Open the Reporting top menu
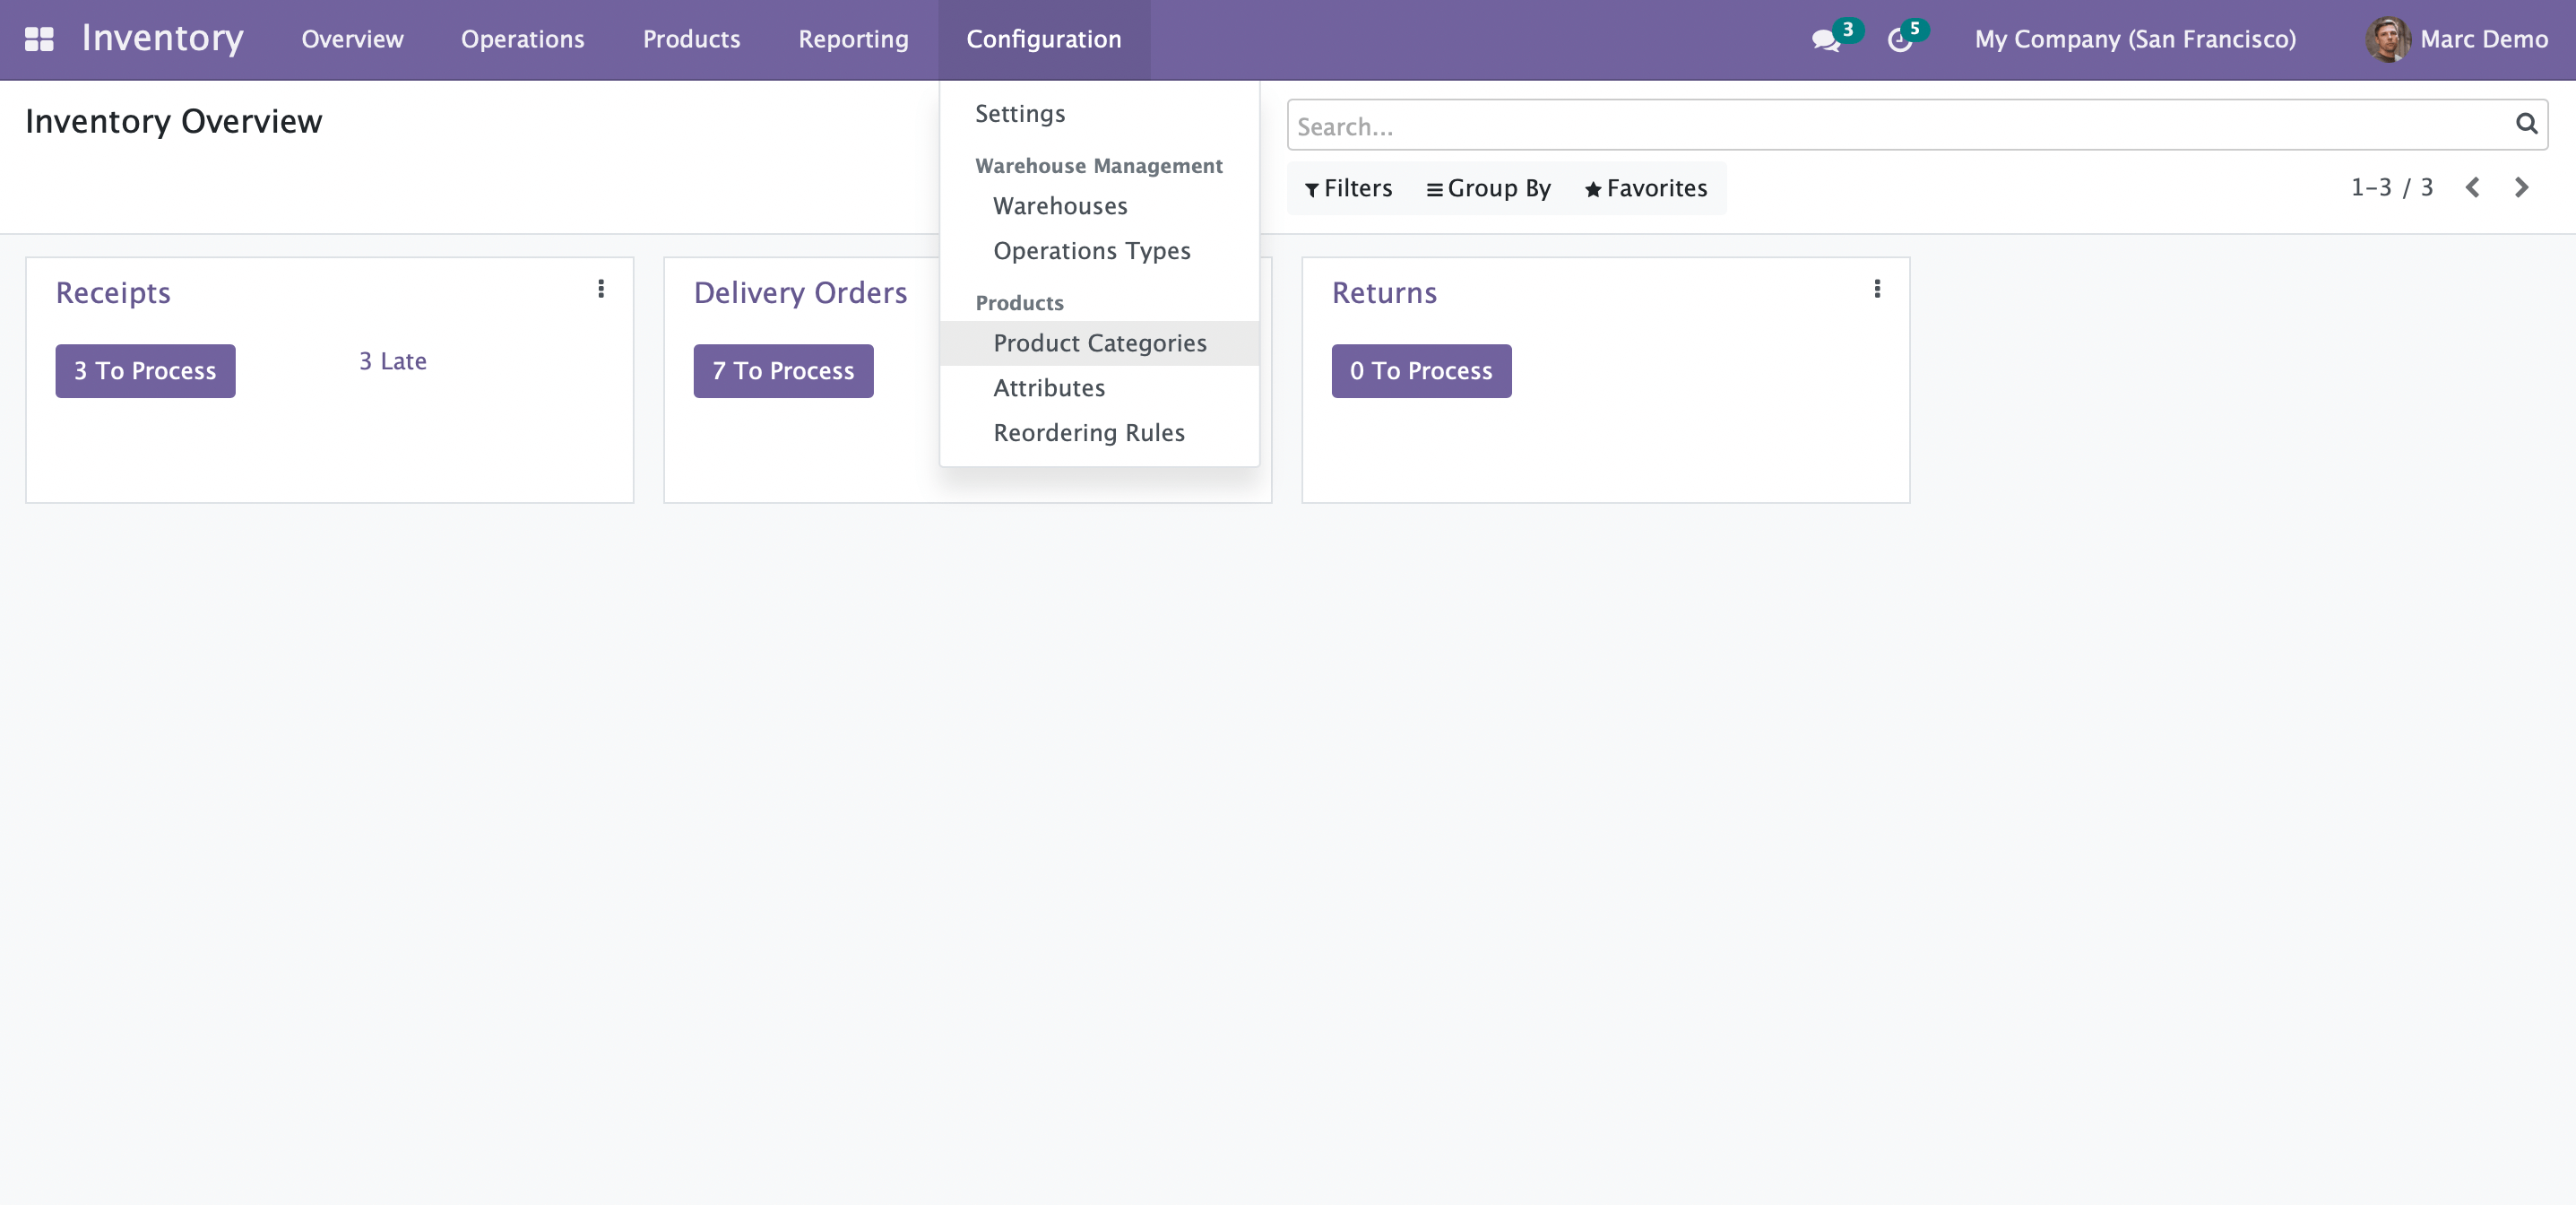Image resolution: width=2576 pixels, height=1205 pixels. click(853, 39)
